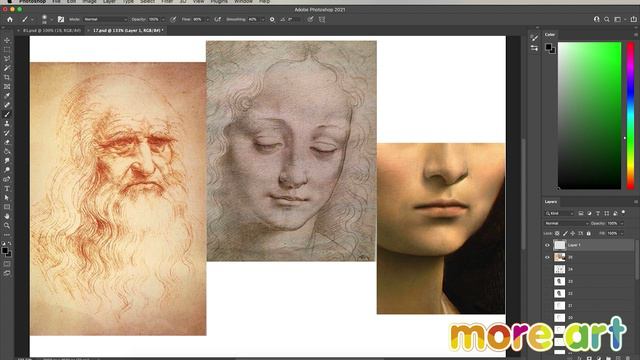This screenshot has height=360, width=640.
Task: Click the Home icon in options bar
Action: [x=10, y=19]
